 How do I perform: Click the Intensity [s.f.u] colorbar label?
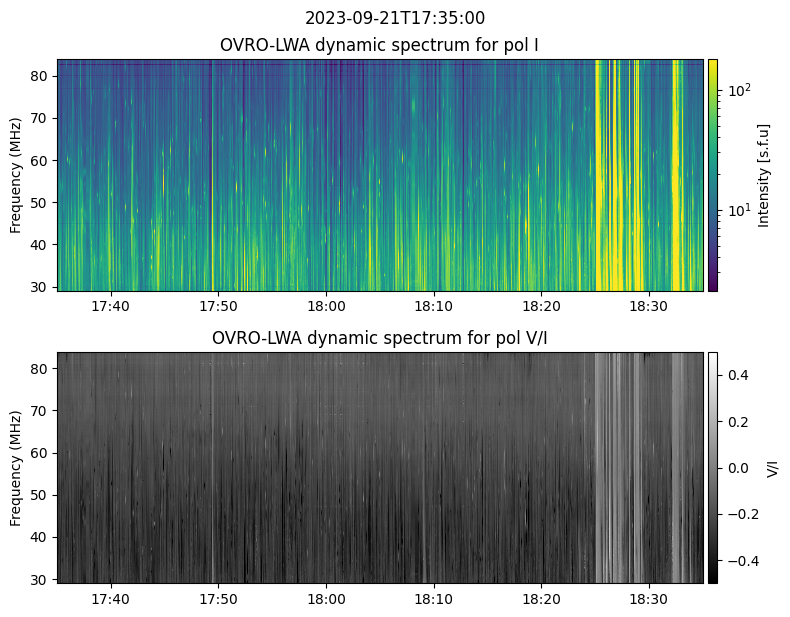(764, 175)
